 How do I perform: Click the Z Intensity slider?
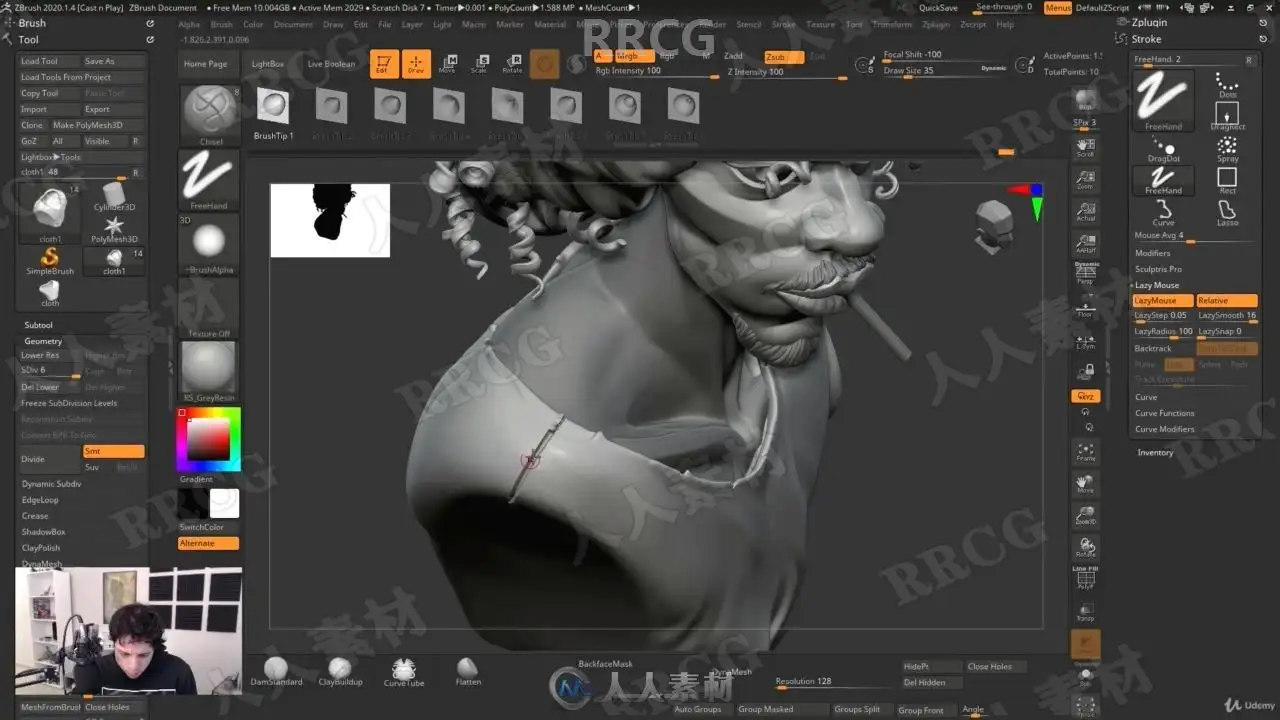point(786,72)
